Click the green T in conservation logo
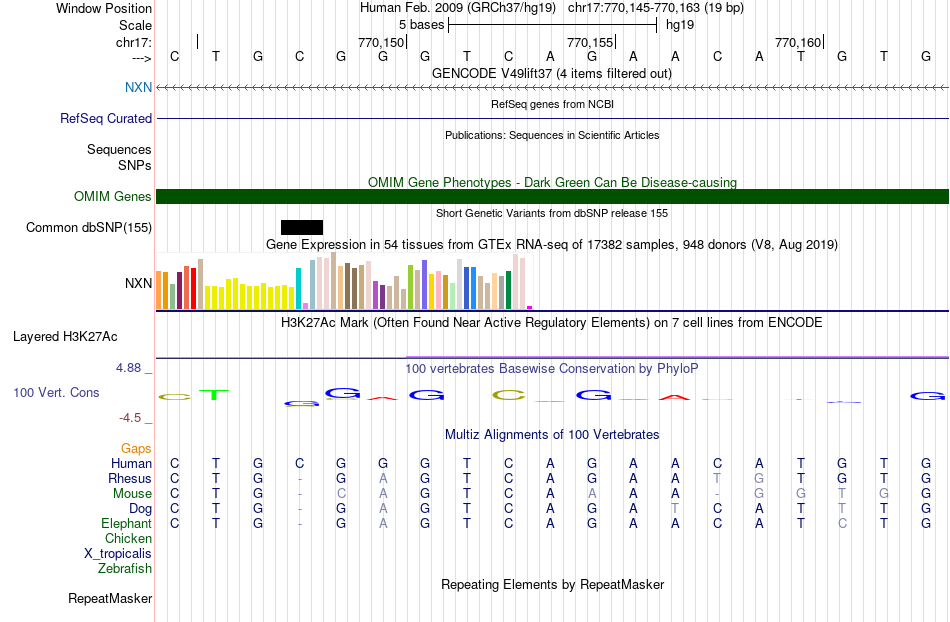This screenshot has width=950, height=622. pos(214,395)
